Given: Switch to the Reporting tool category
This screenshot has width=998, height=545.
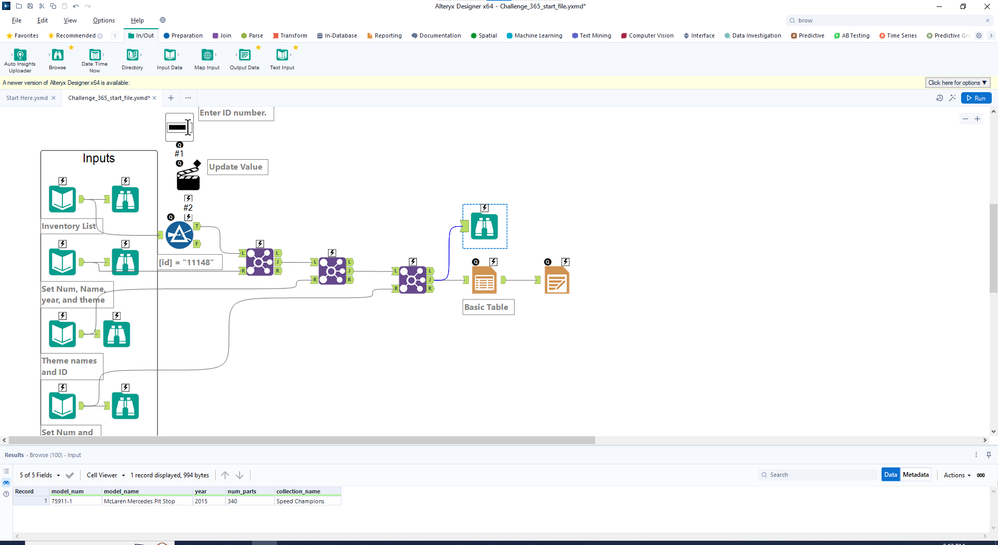Looking at the screenshot, I should pyautogui.click(x=384, y=36).
